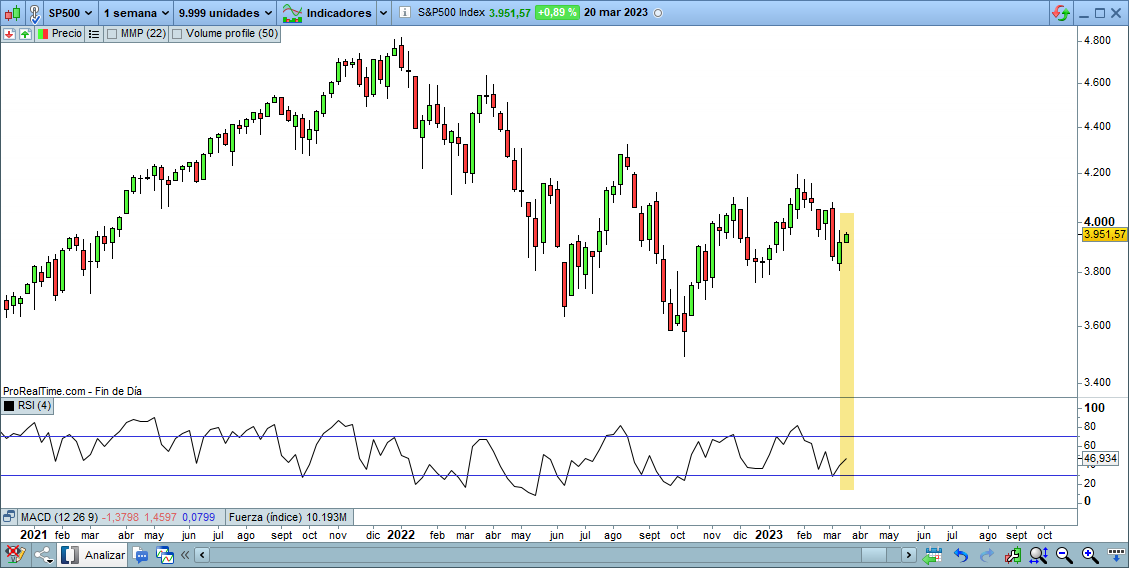The height and width of the screenshot is (568, 1129).
Task: Open the list icon next to Precio
Action: click(94, 33)
